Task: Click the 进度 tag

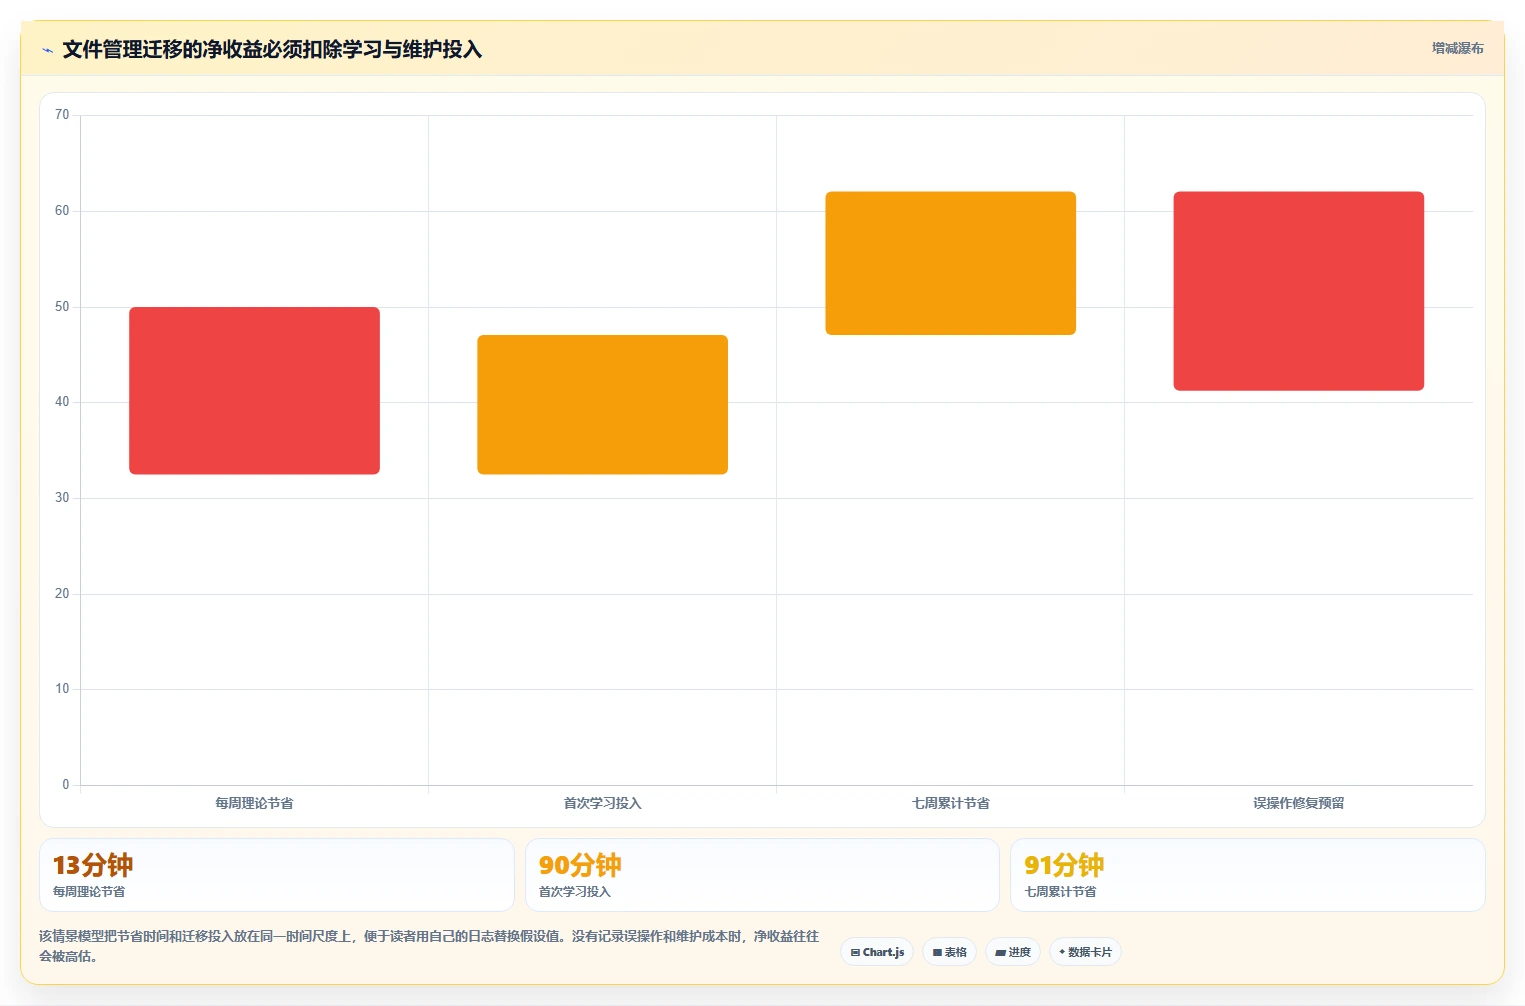Action: tap(1013, 952)
